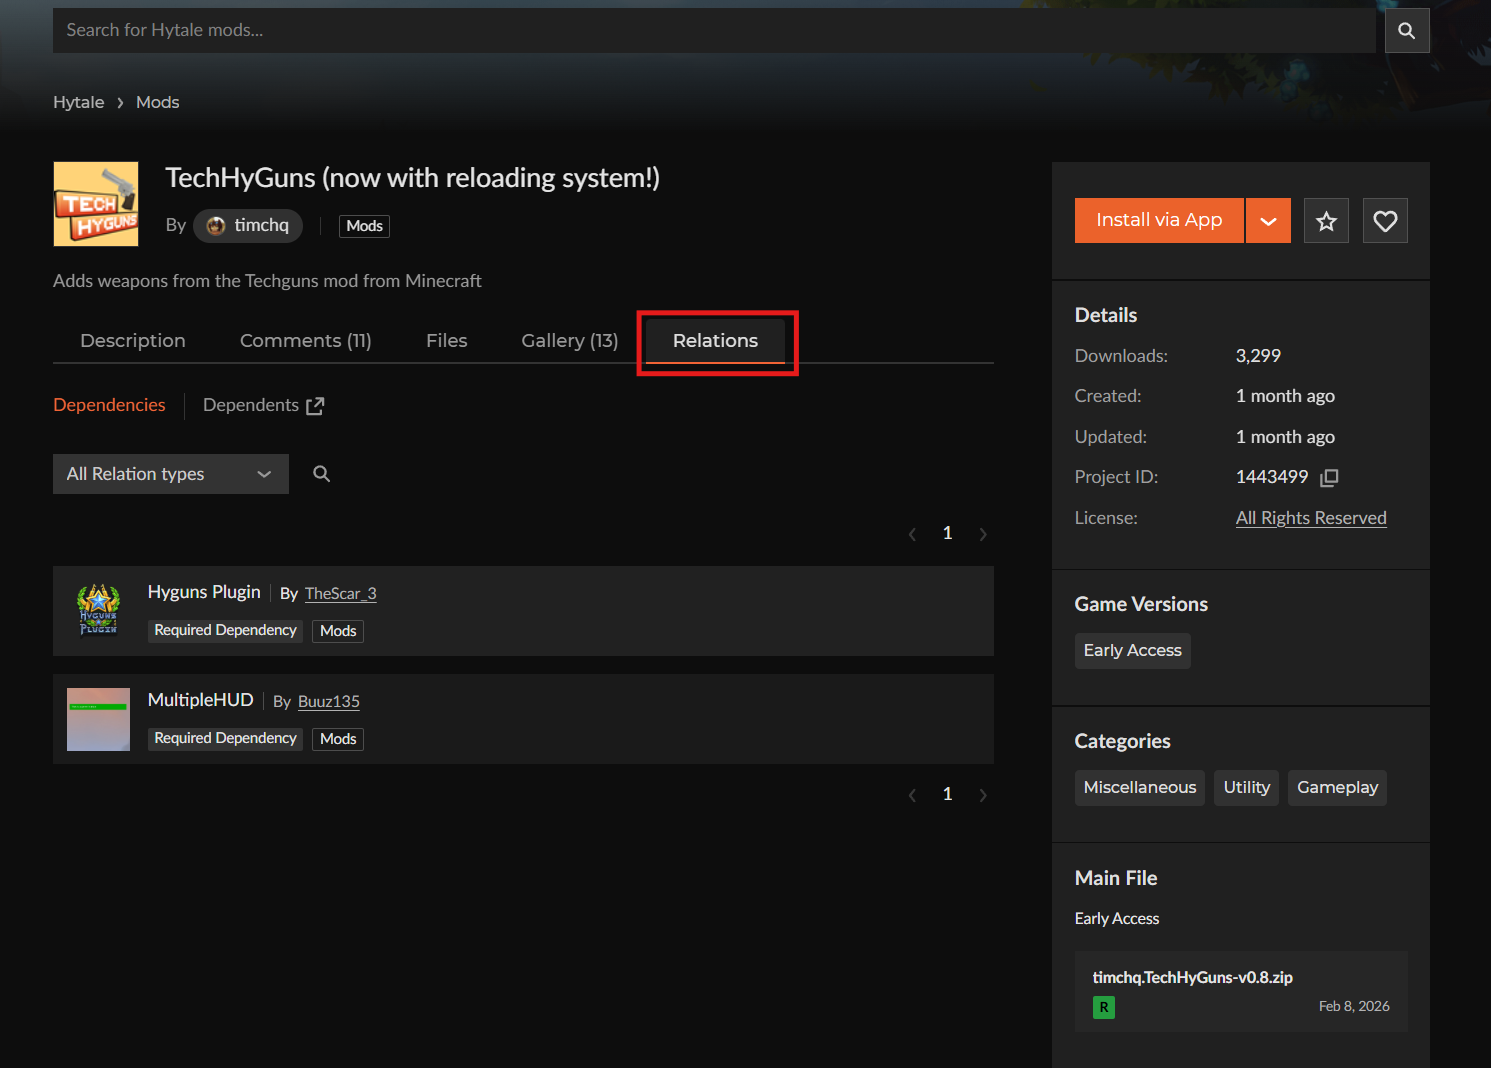Click Mods tag on MultipleHUD row

338,739
